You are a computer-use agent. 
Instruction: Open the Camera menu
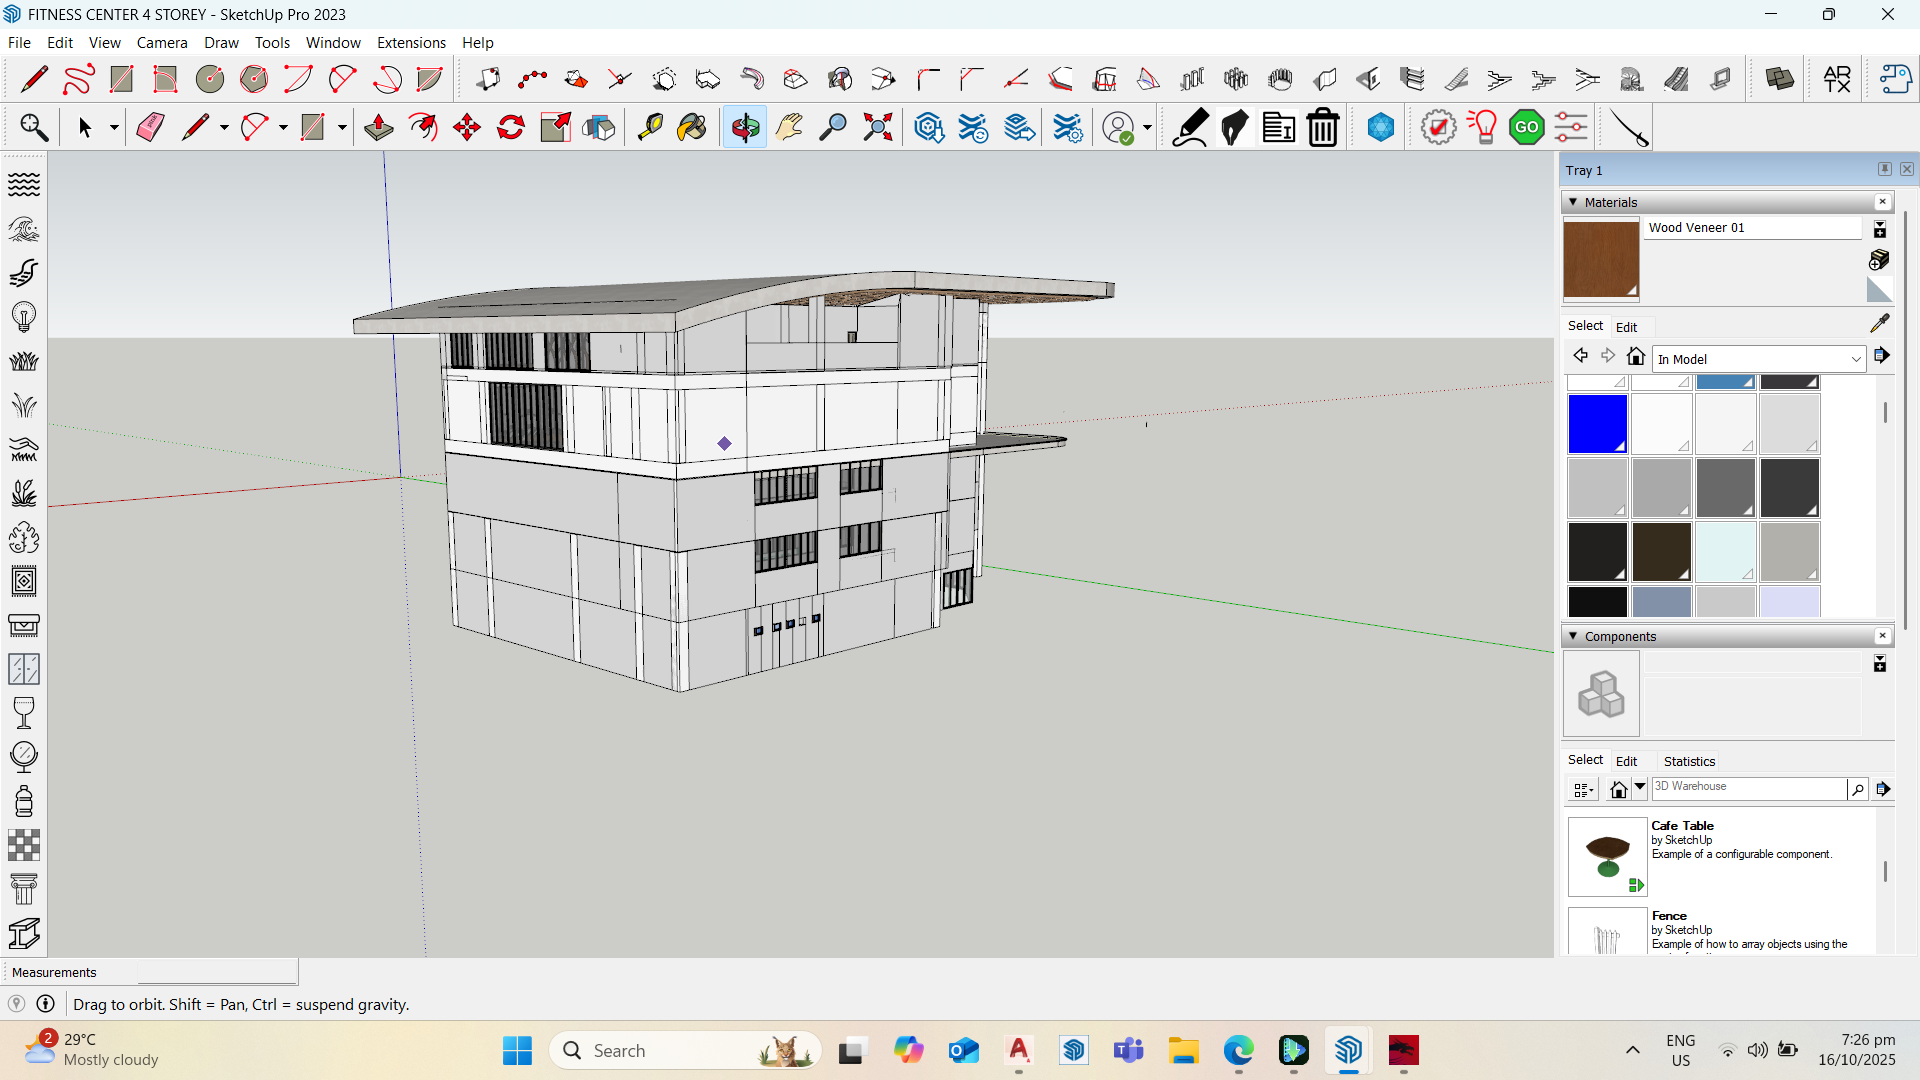(x=162, y=42)
